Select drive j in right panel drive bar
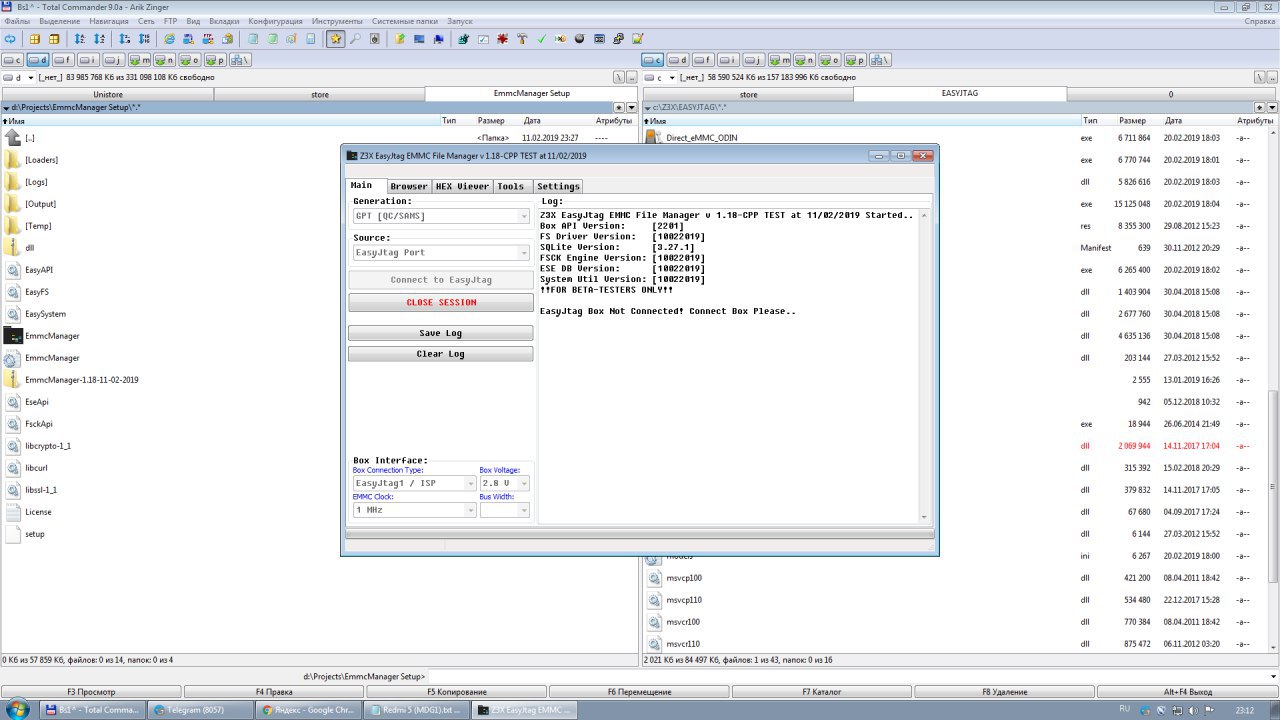Viewport: 1280px width, 720px height. pos(753,60)
